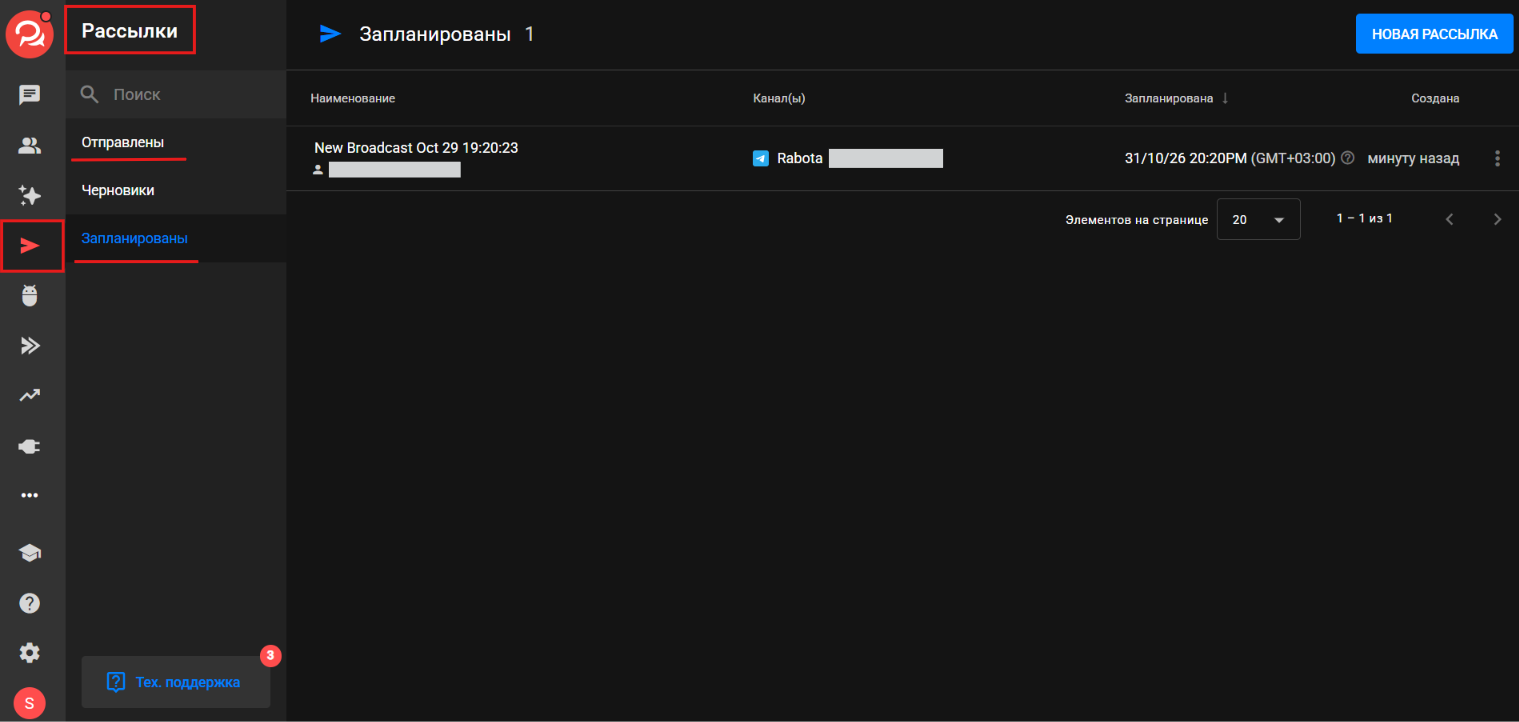Open the academy graduation cap icon

tap(30, 553)
